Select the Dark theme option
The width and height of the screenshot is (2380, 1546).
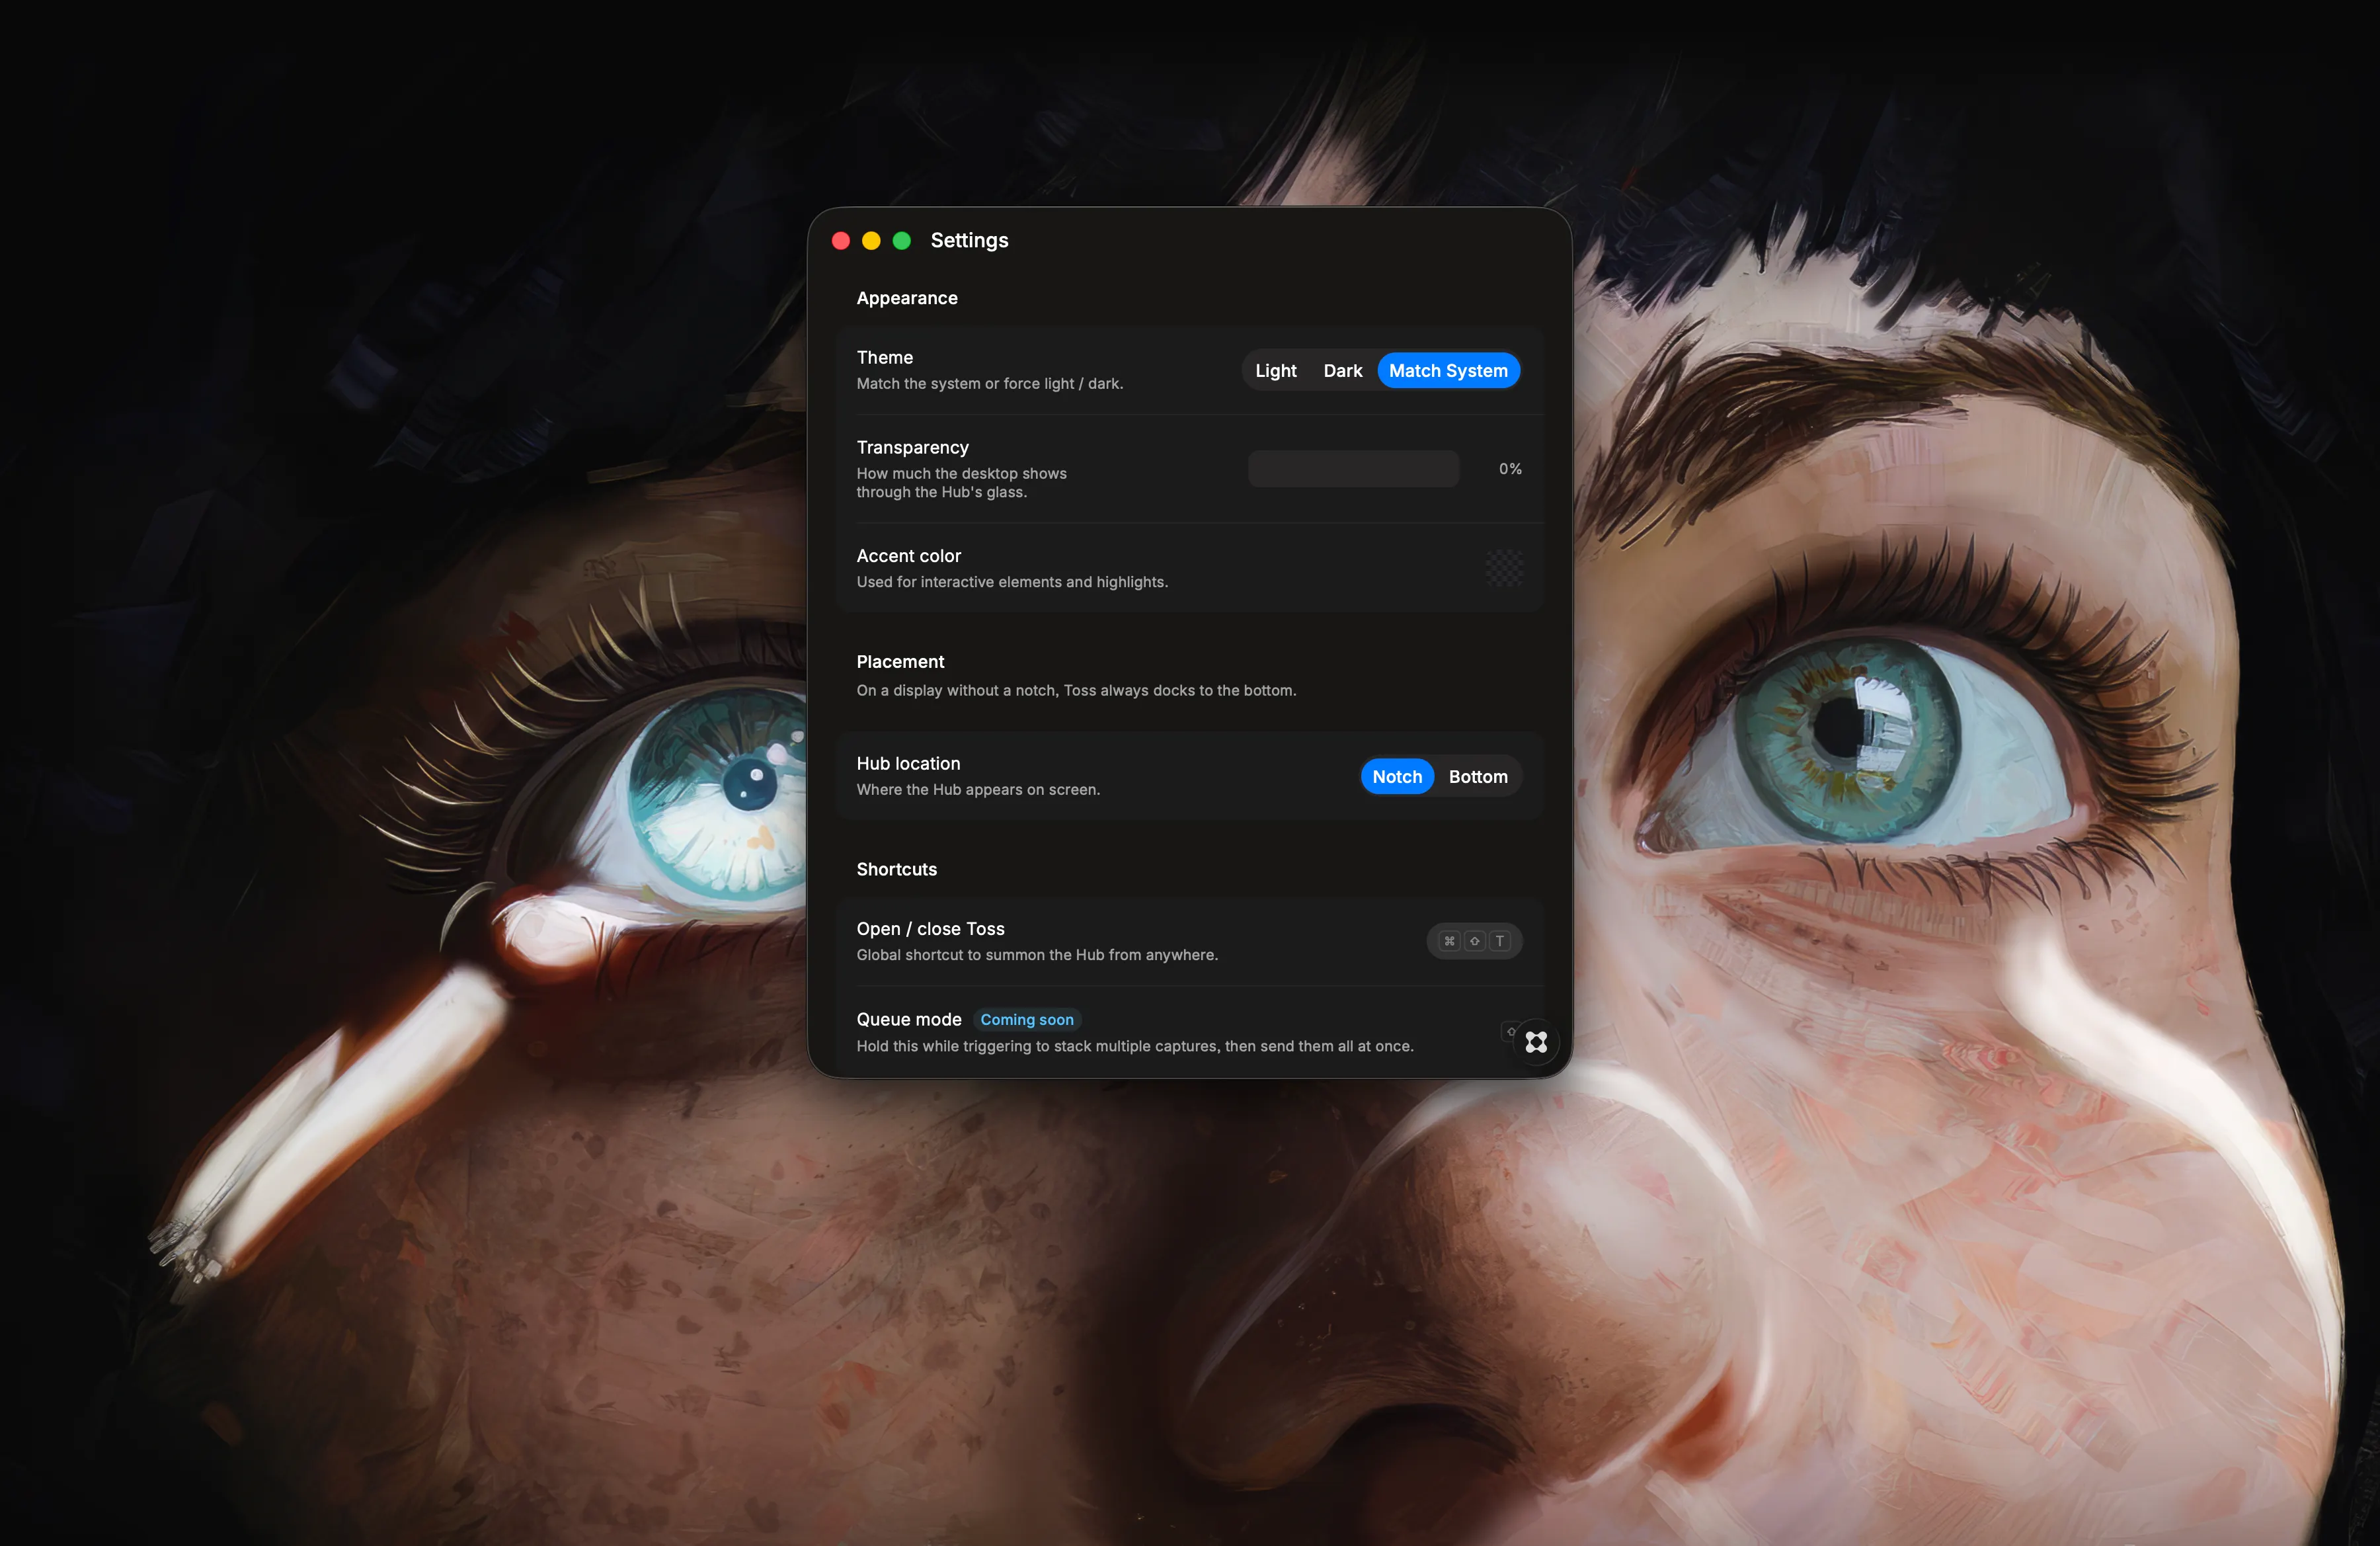point(1342,371)
